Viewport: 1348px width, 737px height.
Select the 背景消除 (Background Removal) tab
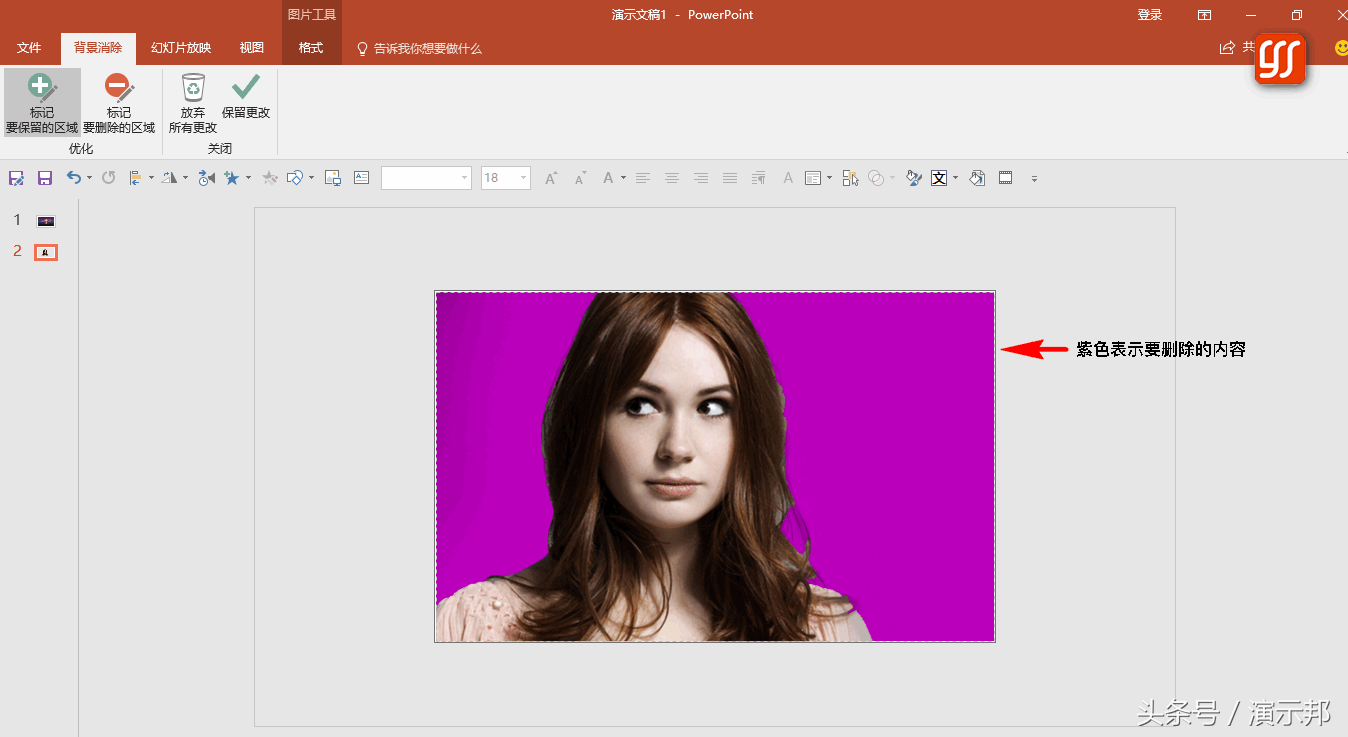pyautogui.click(x=98, y=48)
